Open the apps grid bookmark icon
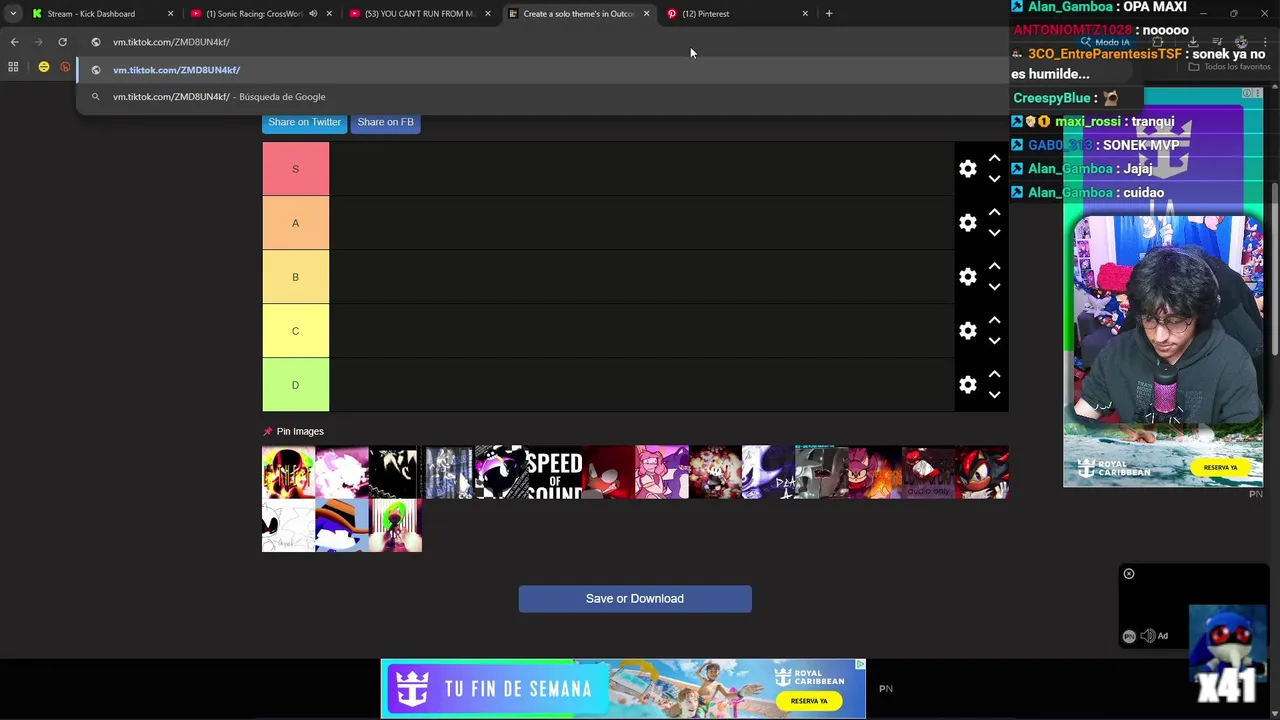The image size is (1280, 720). pos(13,67)
